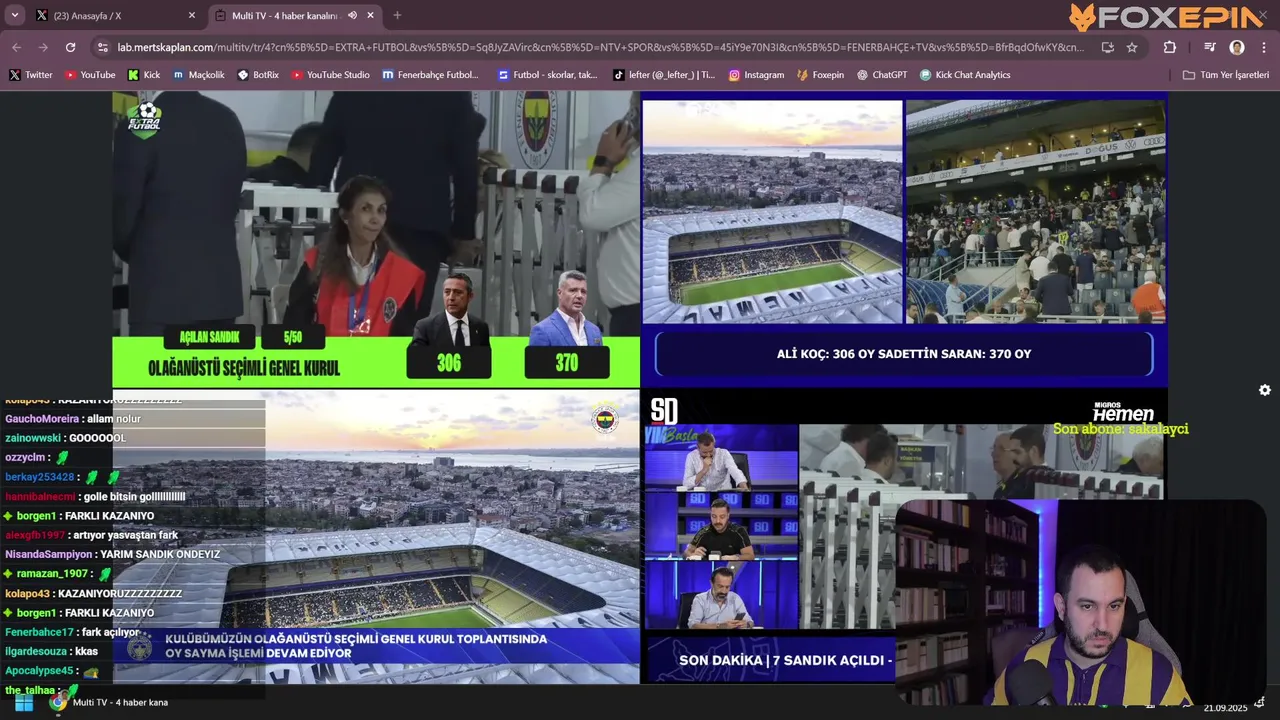Click 'ALİ KOÇ: 306 OY' score banner
Screen dimensions: 1280x720
coord(904,354)
